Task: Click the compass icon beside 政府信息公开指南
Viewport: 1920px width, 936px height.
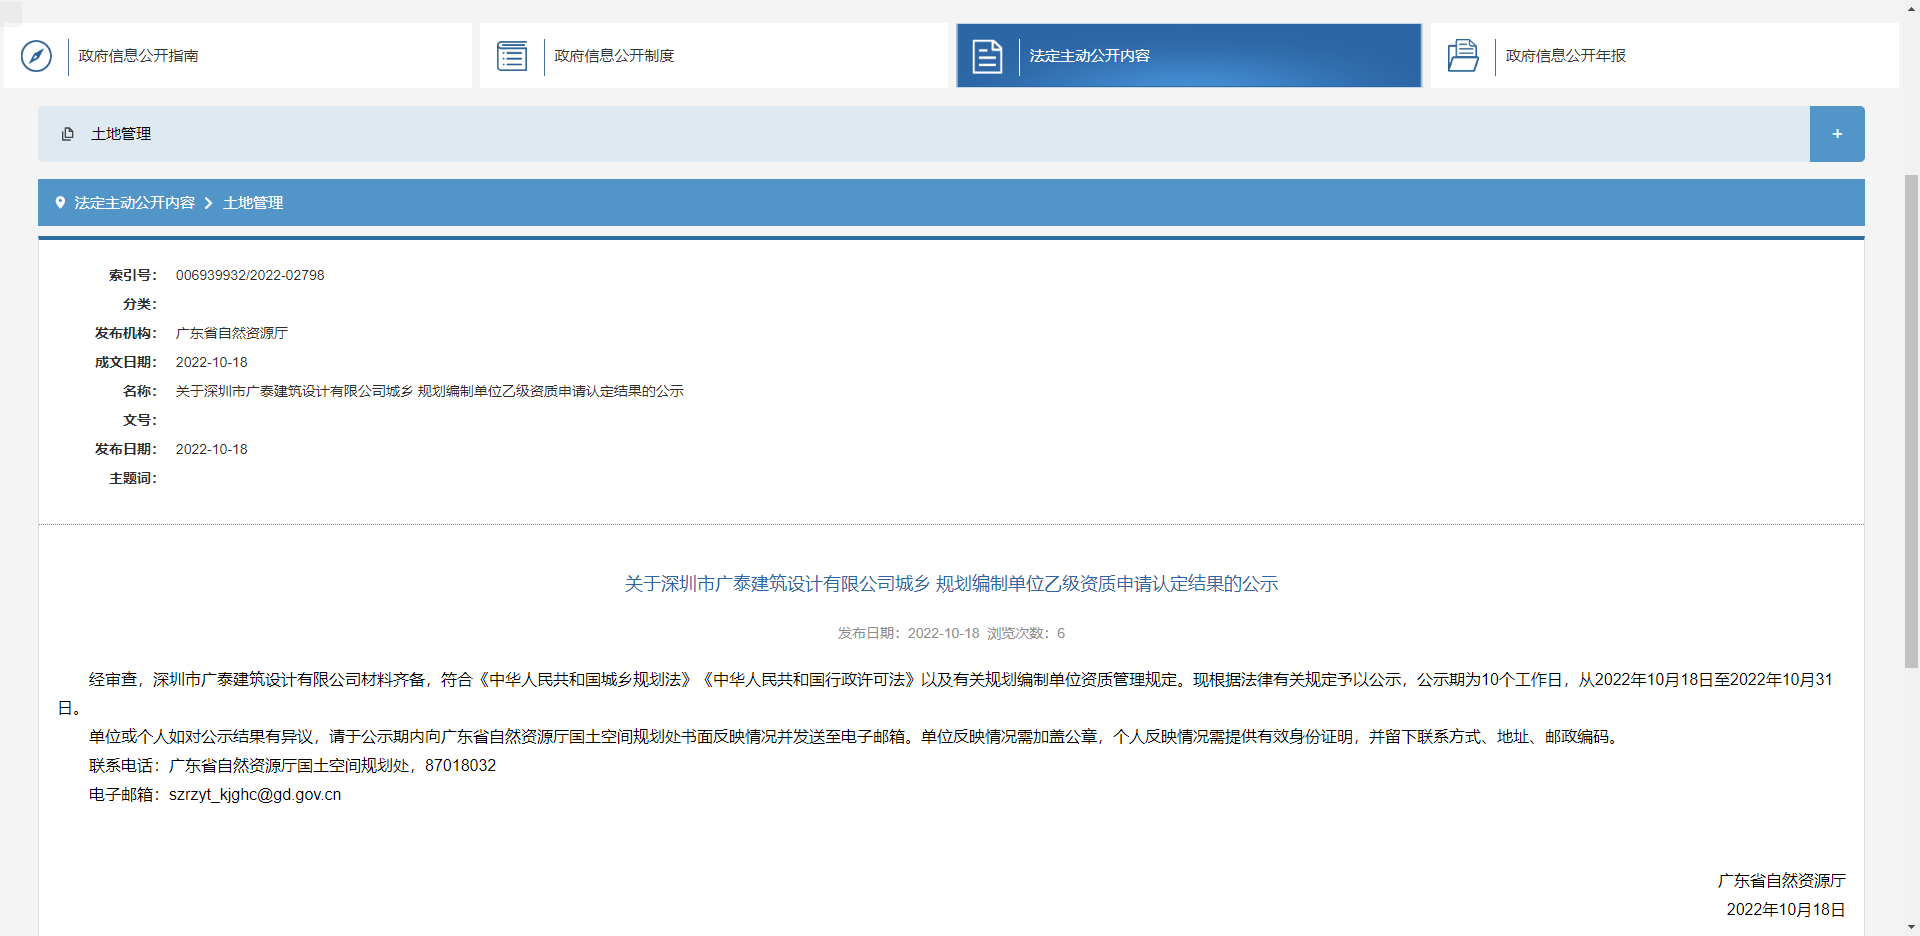Action: (x=36, y=56)
